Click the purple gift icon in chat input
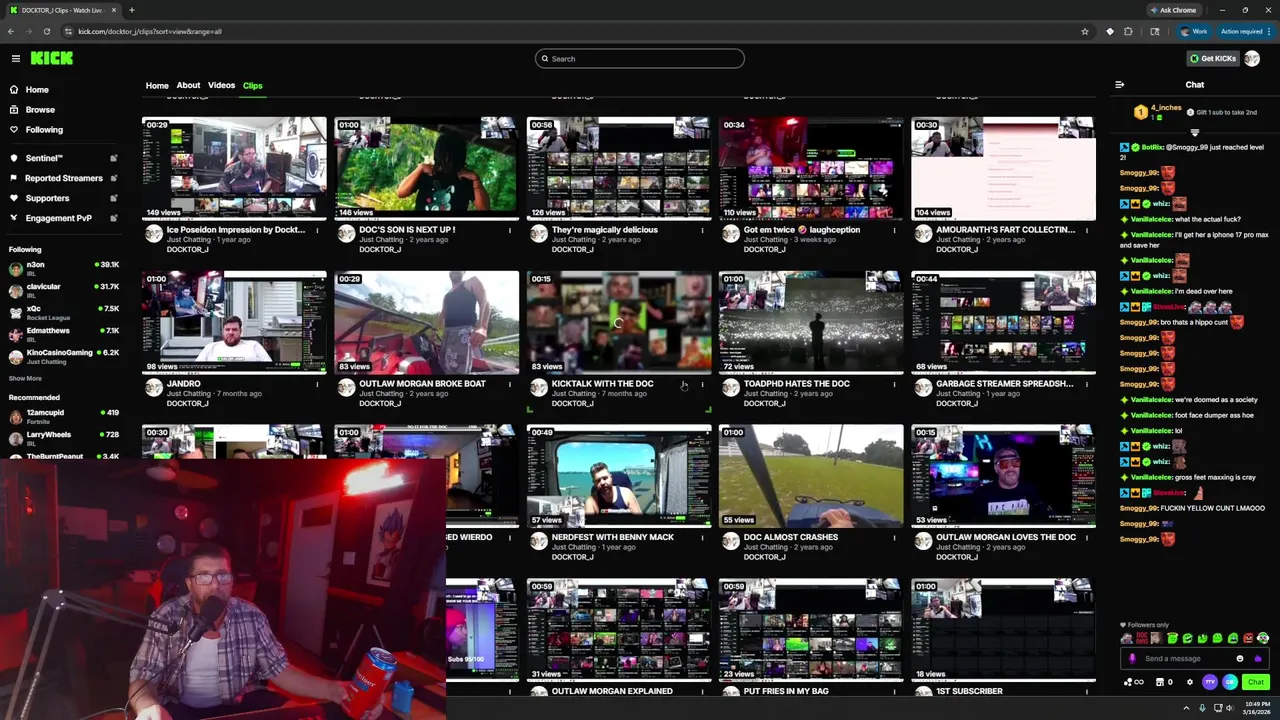 [x=1257, y=659]
